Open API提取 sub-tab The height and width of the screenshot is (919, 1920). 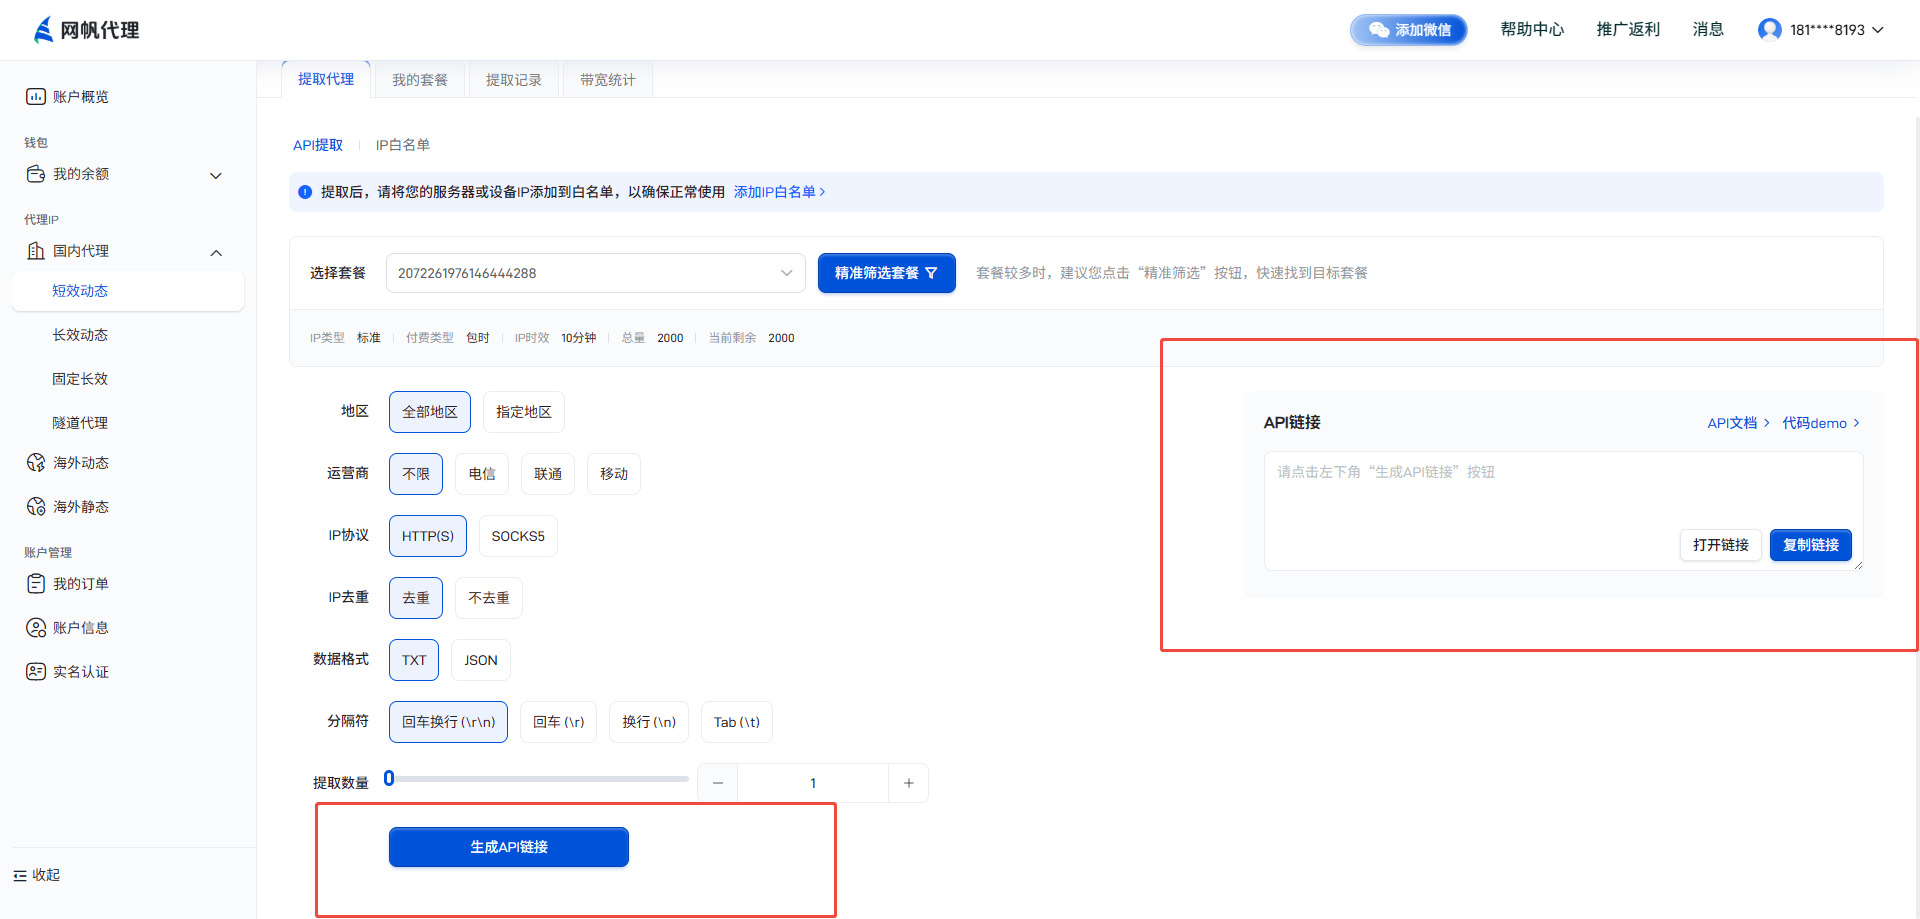tap(318, 145)
